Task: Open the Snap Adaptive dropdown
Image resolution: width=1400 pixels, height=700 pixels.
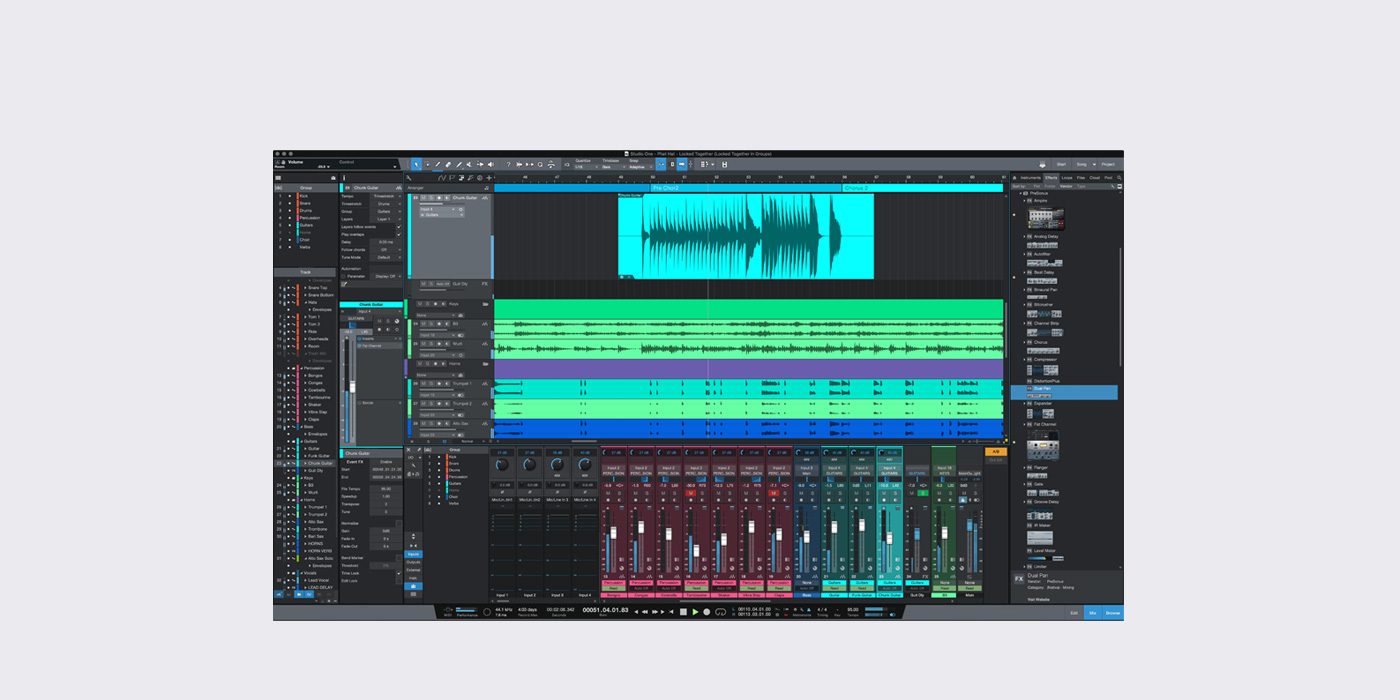Action: (640, 167)
